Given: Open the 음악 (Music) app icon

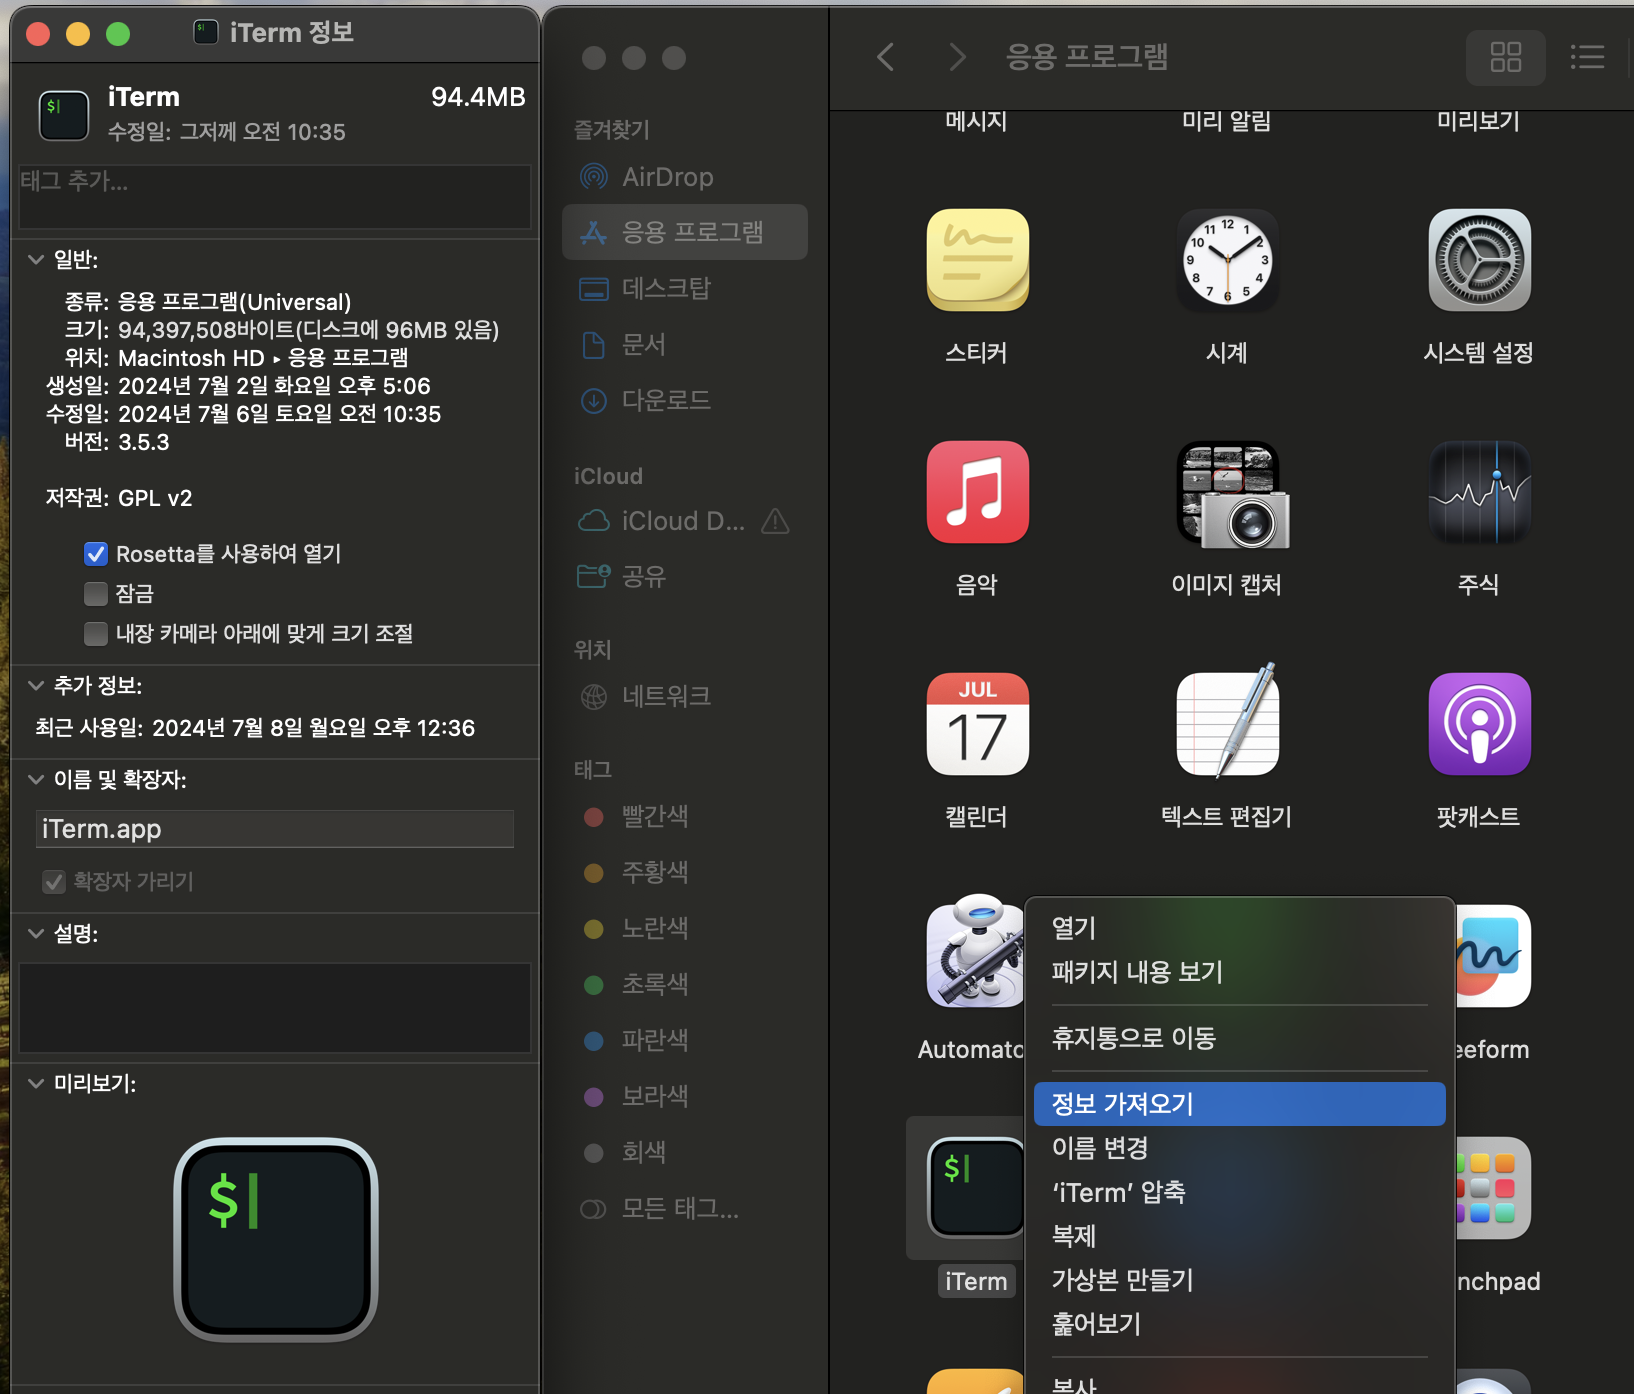Looking at the screenshot, I should tap(977, 492).
